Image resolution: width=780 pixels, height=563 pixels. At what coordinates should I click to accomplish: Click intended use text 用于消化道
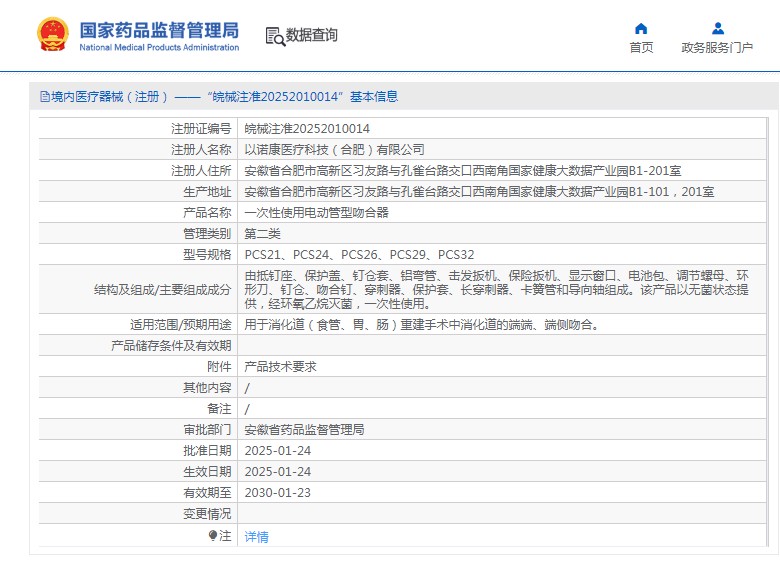(x=422, y=325)
